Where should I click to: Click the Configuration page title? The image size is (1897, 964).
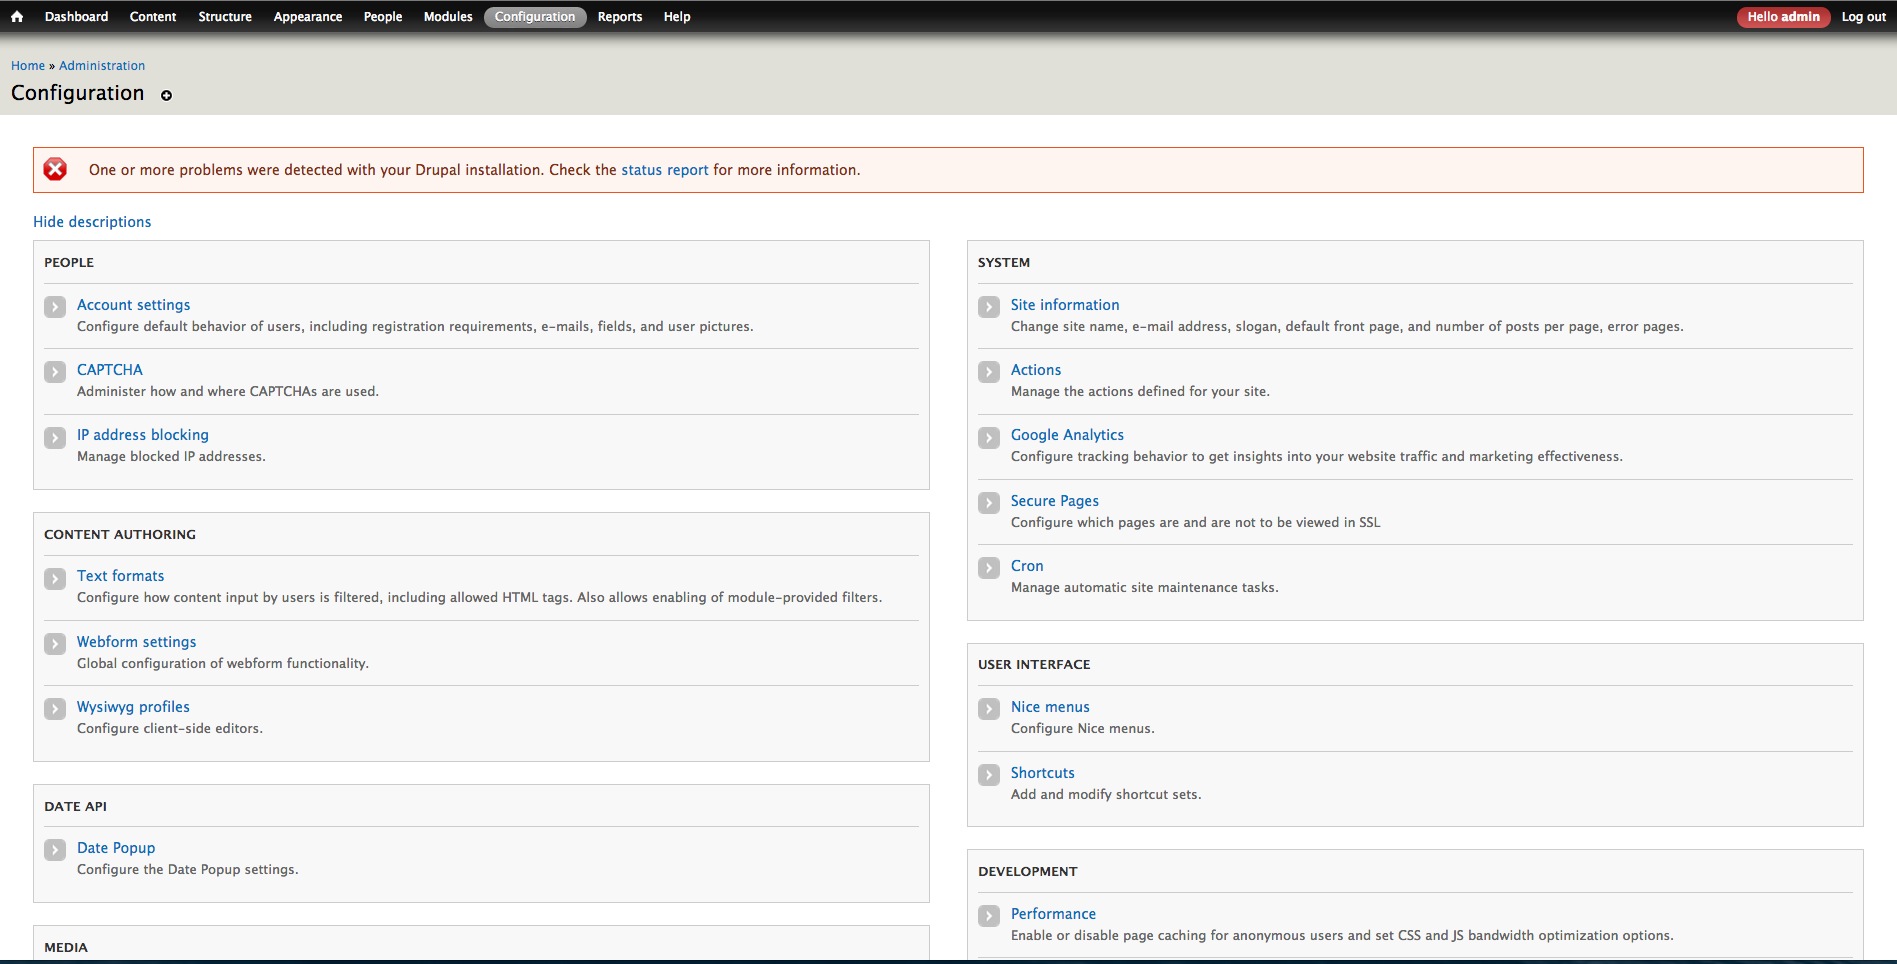[x=78, y=93]
